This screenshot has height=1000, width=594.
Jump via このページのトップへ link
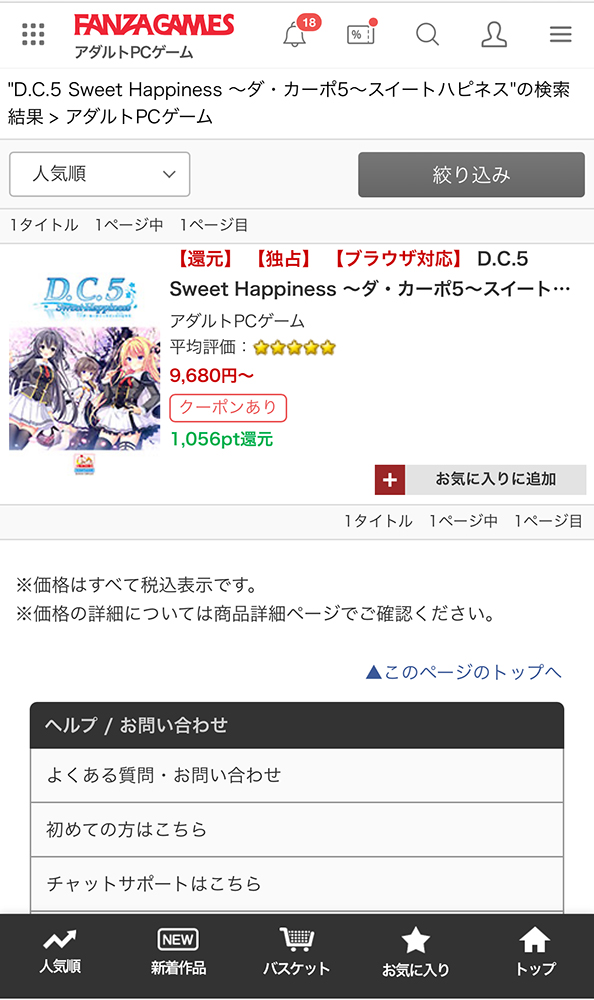[464, 672]
